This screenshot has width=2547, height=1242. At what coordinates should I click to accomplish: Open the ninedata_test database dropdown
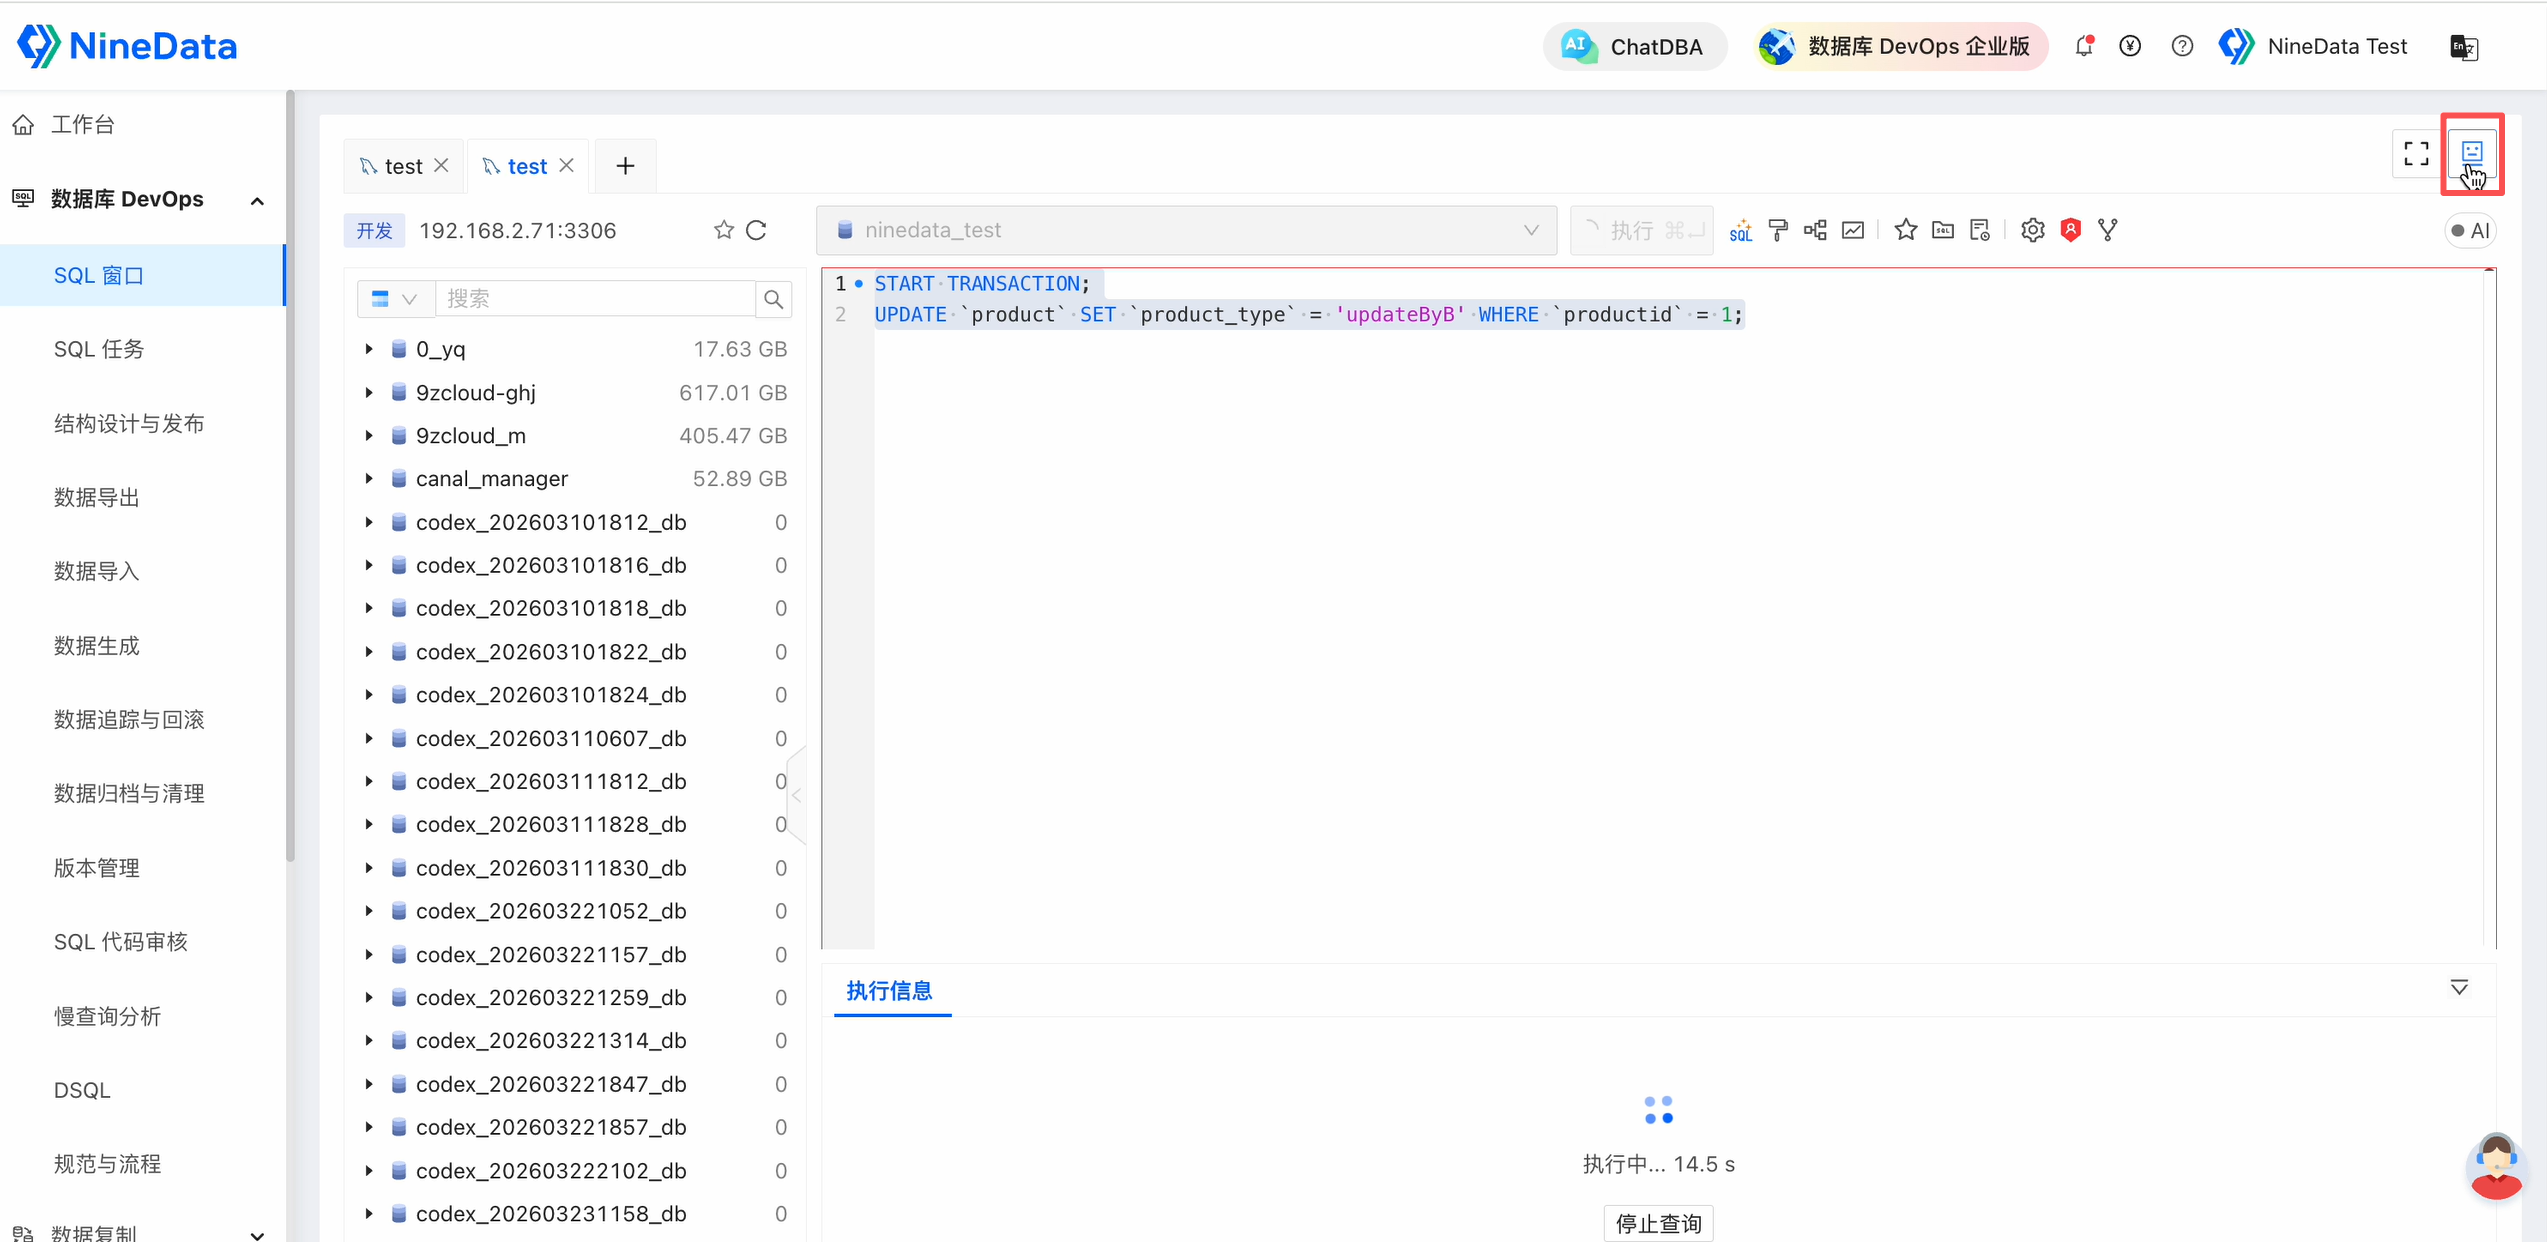(1186, 230)
